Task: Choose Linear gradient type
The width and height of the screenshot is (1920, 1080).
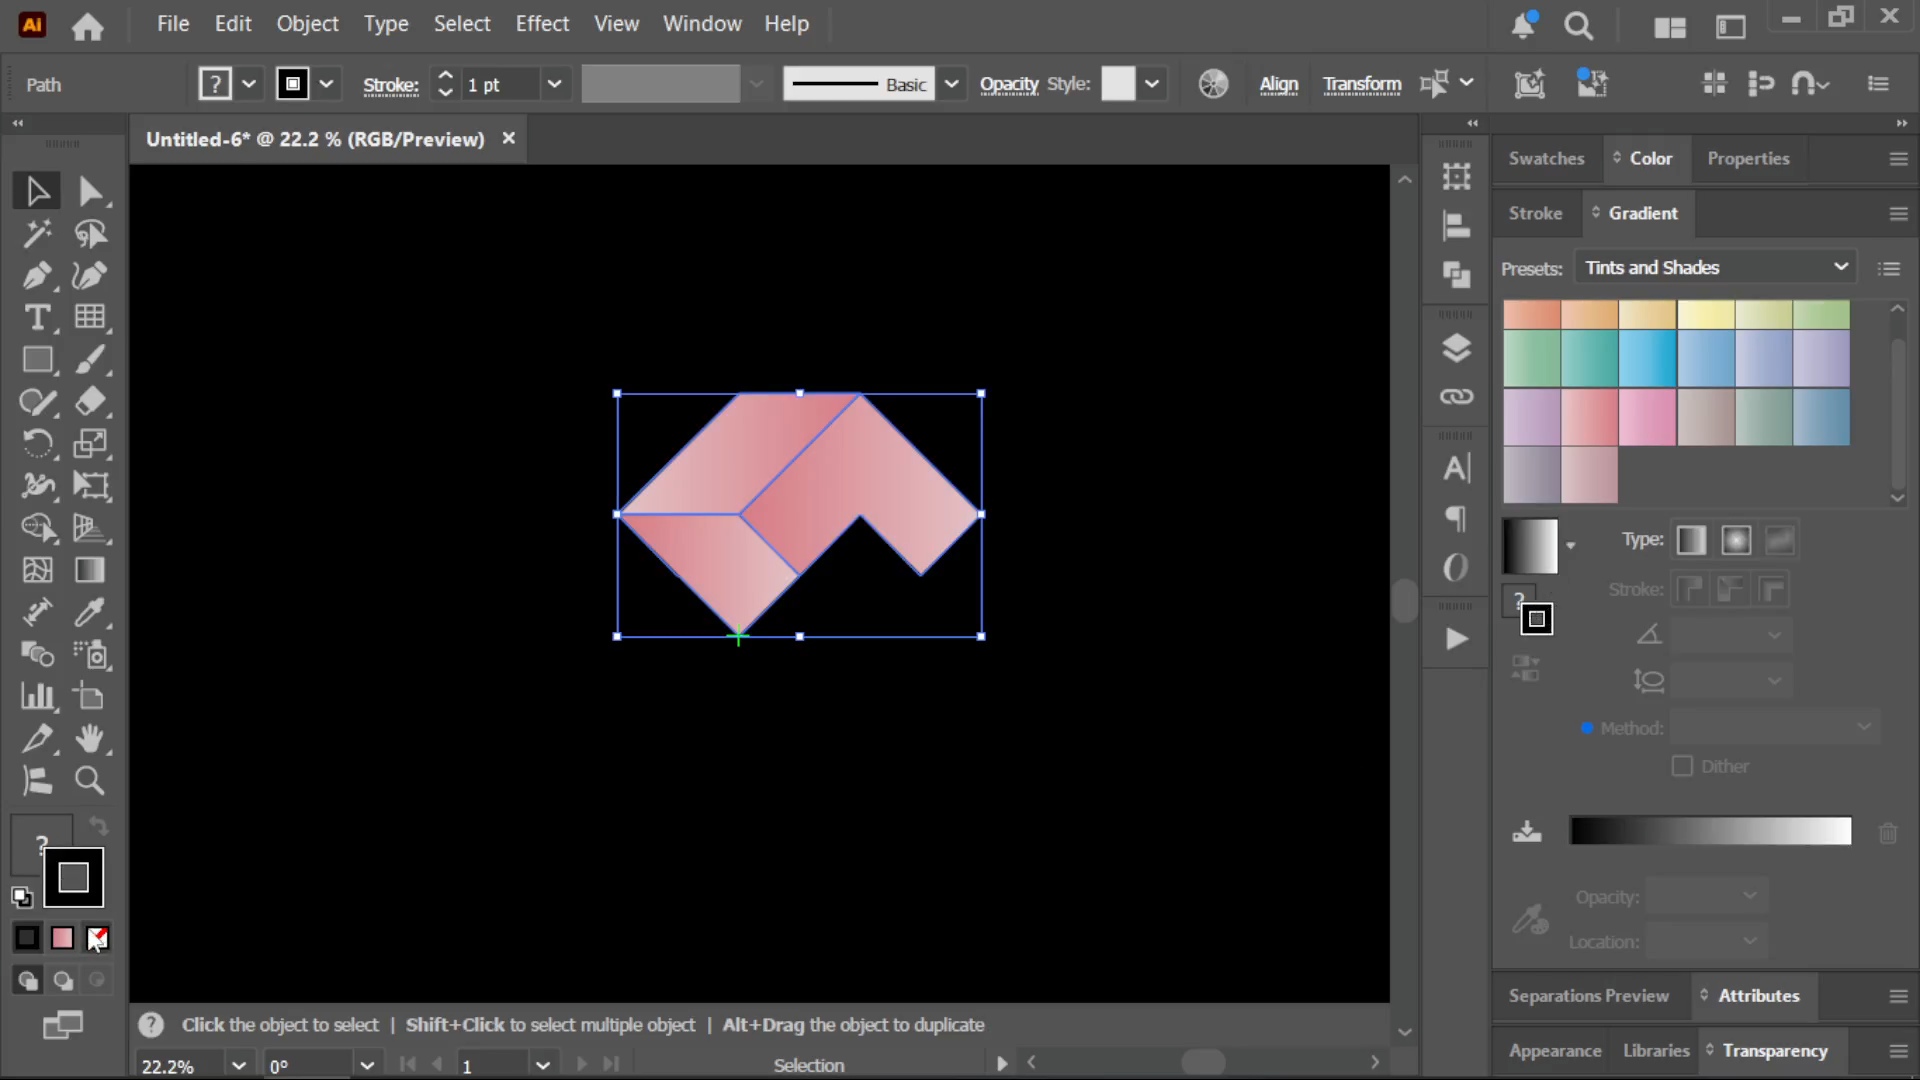Action: click(x=1691, y=540)
